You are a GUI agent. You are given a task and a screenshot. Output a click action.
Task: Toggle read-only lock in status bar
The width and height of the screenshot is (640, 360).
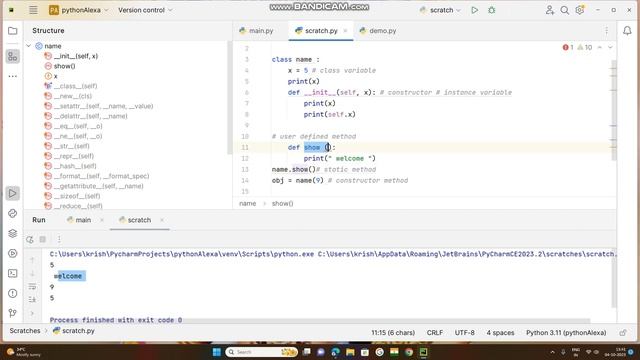pyautogui.click(x=623, y=333)
